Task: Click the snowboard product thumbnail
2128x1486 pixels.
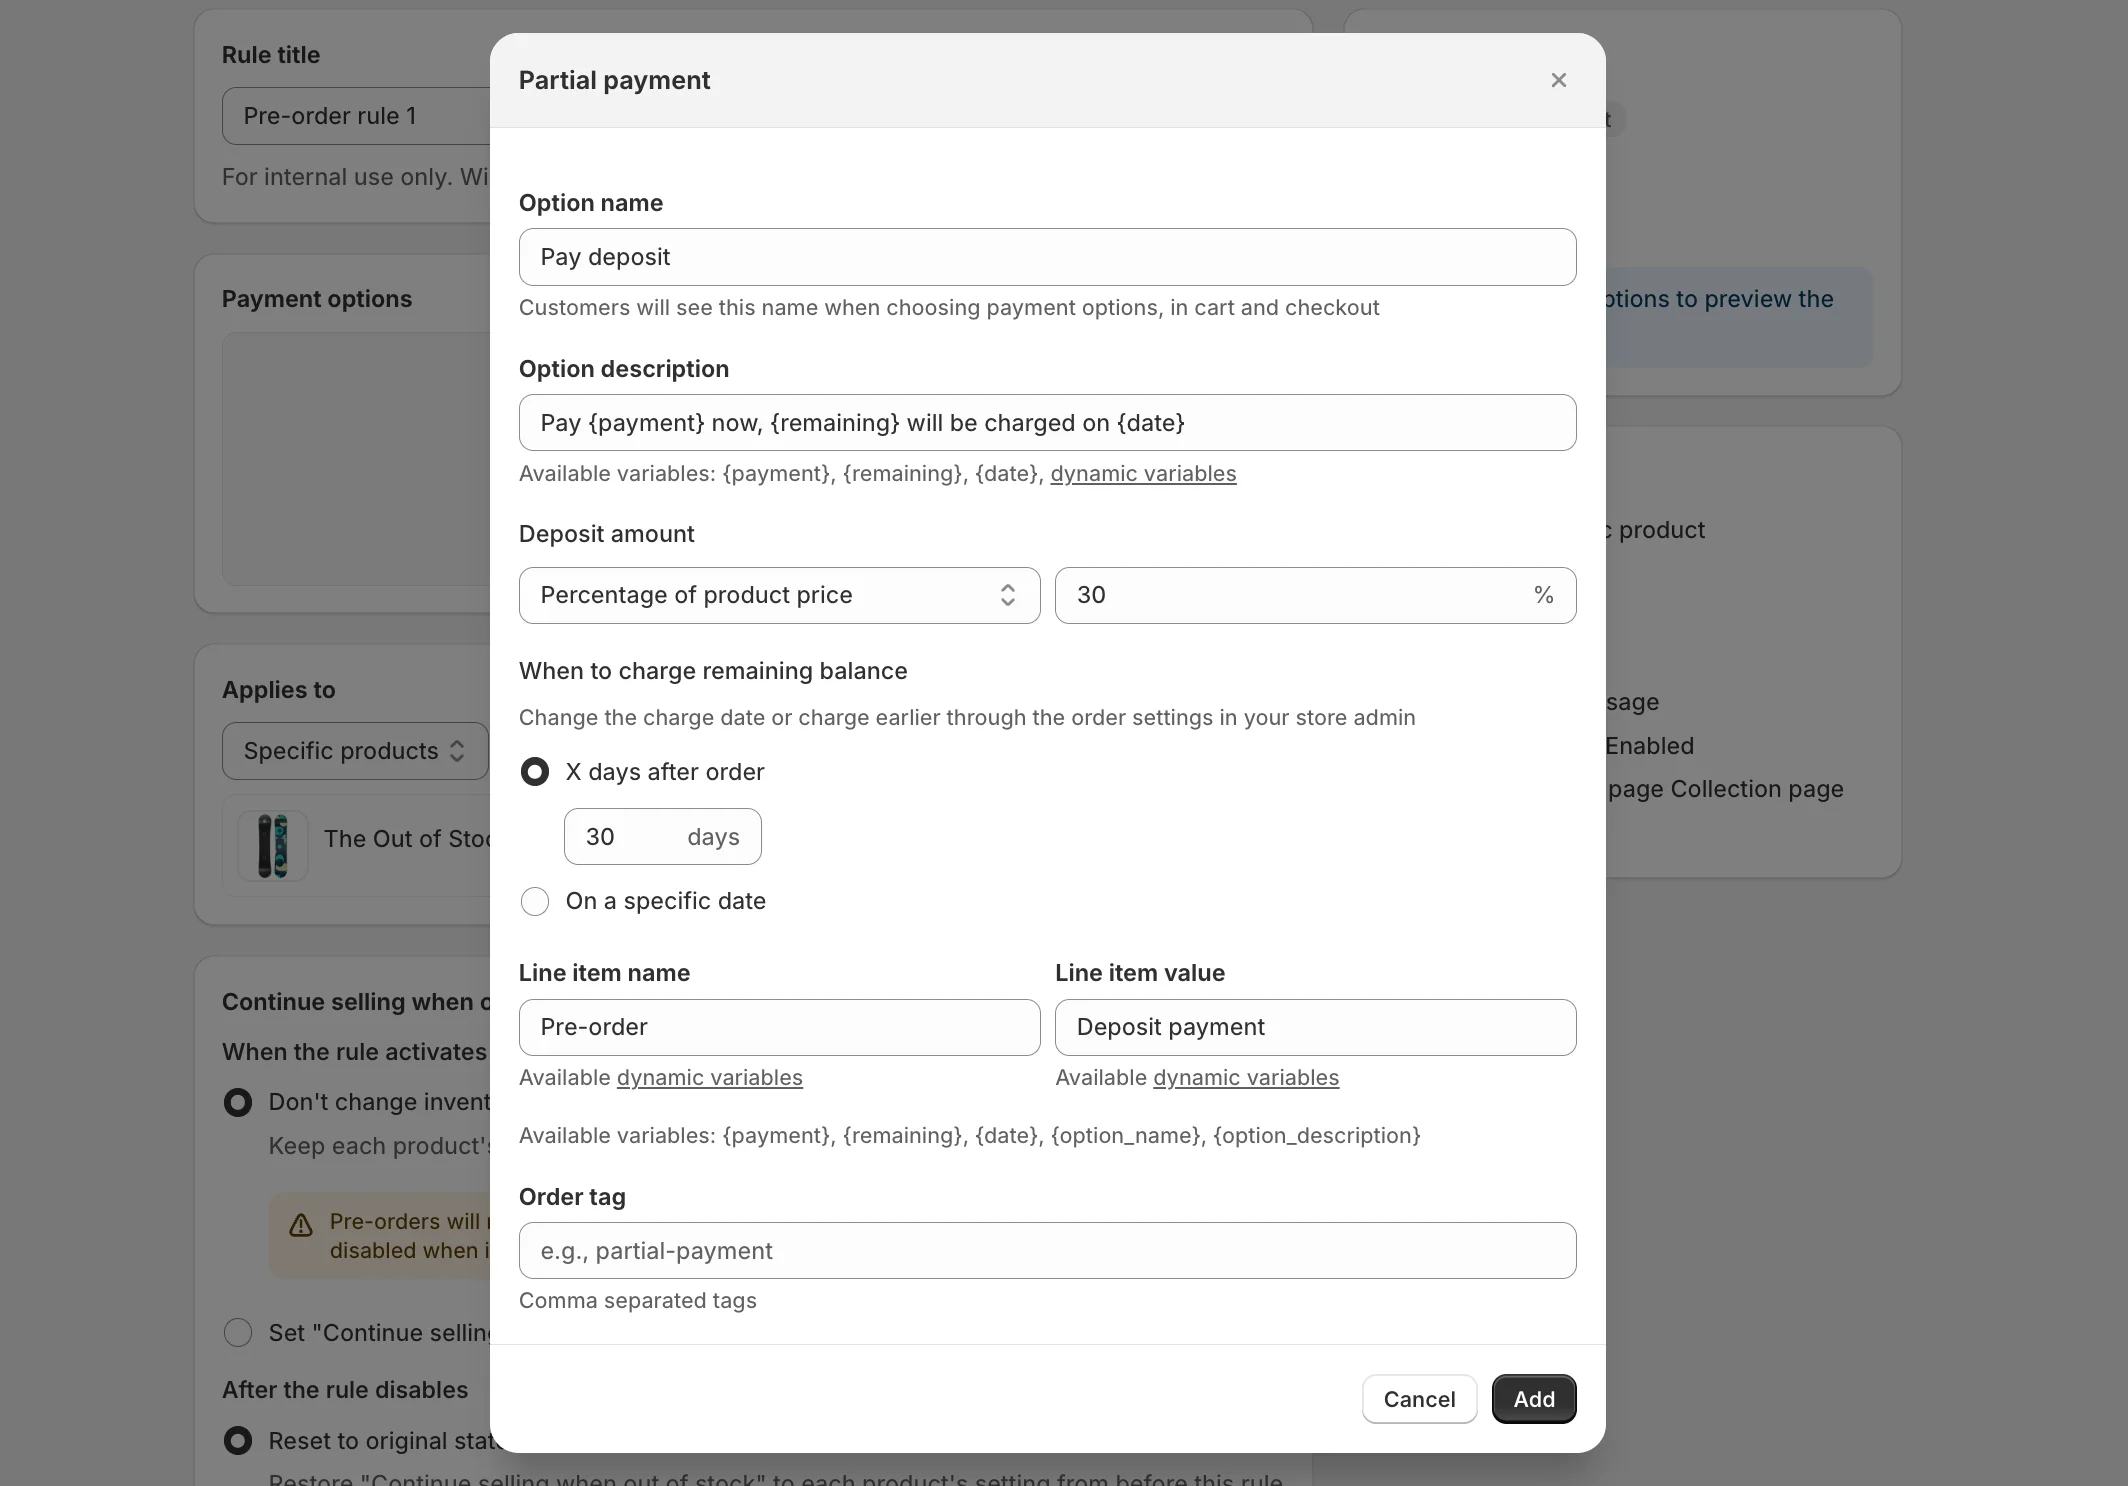Action: 272,845
